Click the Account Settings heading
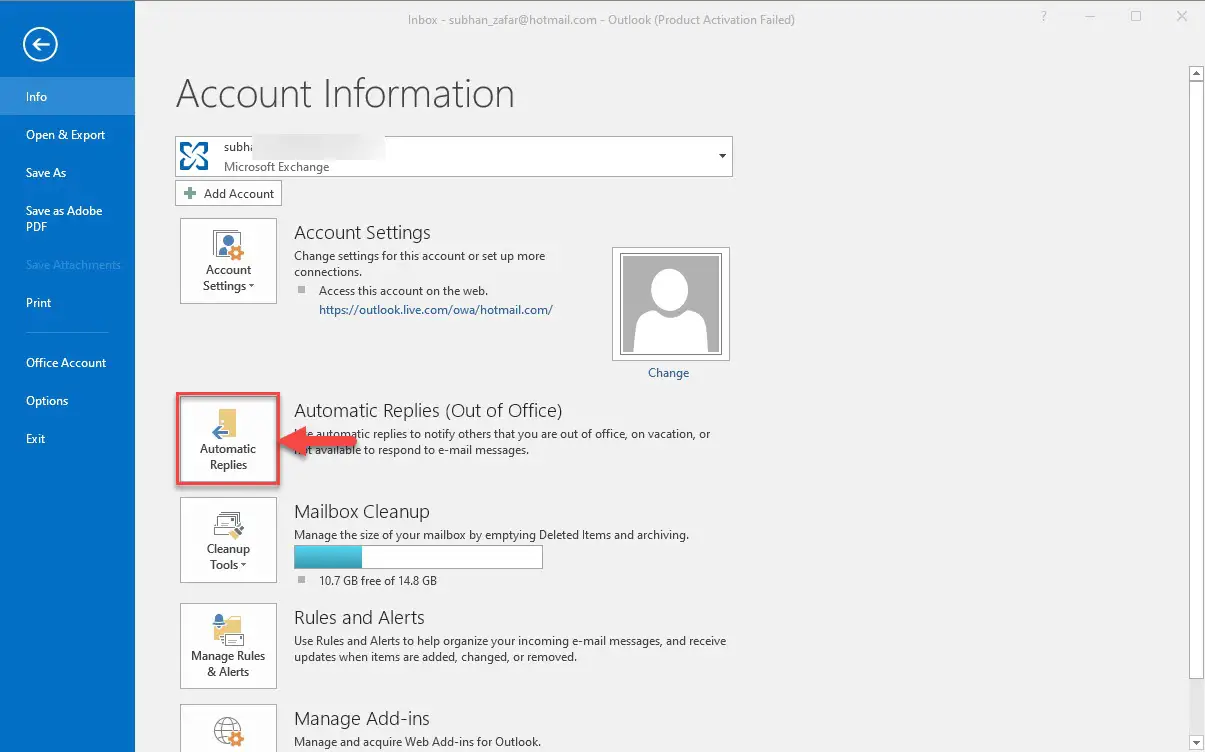The image size is (1205, 752). click(362, 233)
